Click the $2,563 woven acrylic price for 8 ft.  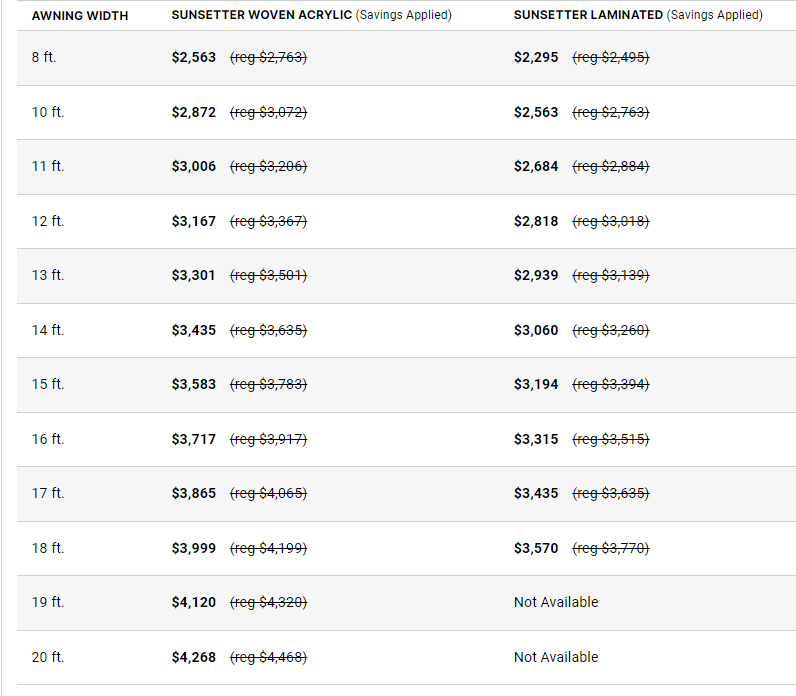click(x=194, y=58)
